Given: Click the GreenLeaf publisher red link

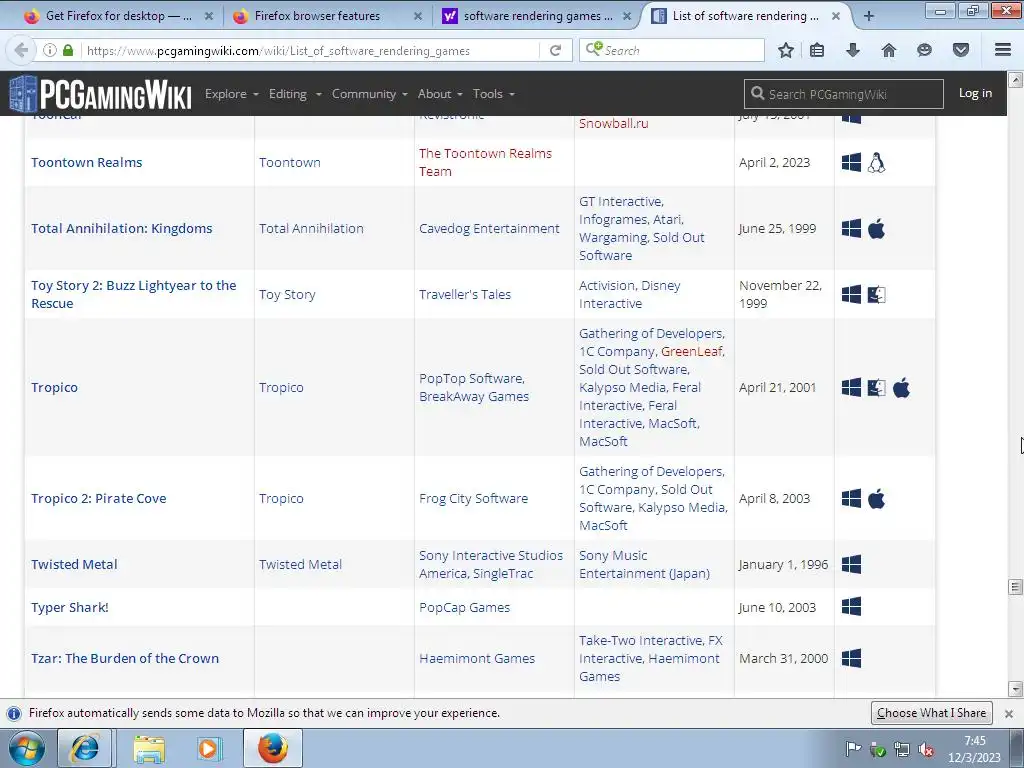Looking at the screenshot, I should coord(692,351).
